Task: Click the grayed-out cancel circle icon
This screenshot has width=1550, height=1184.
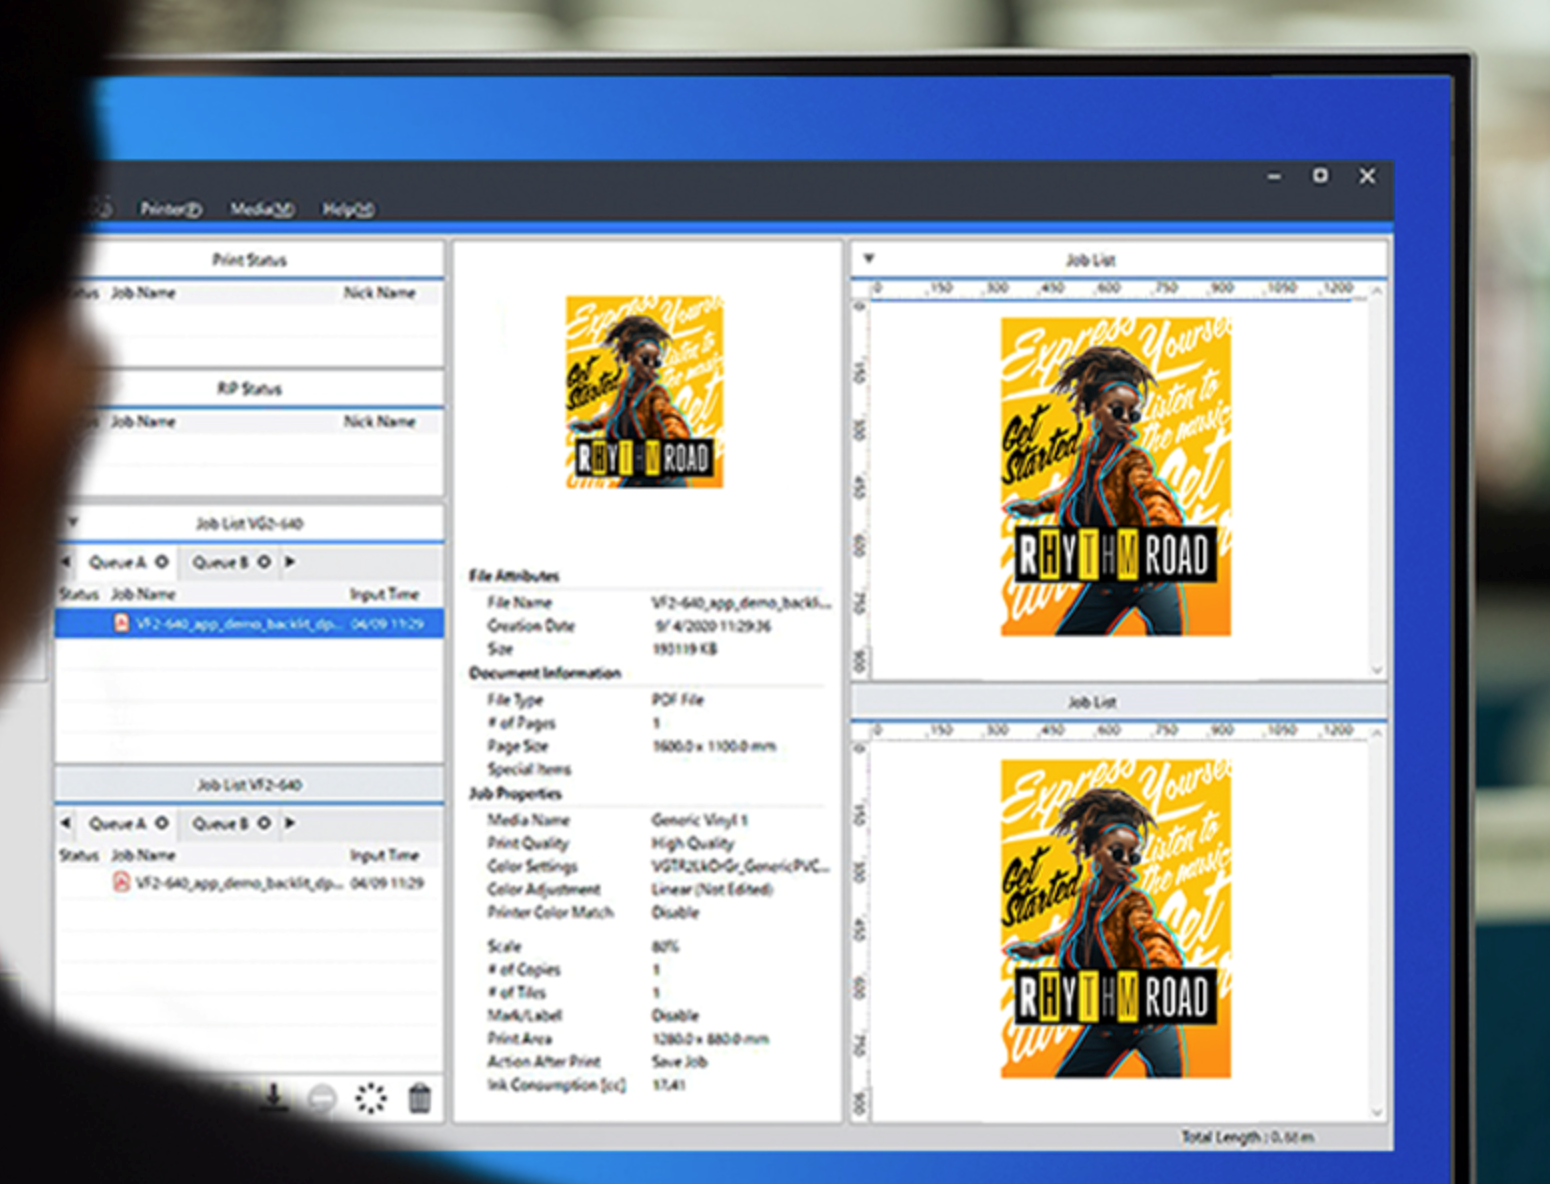Action: (322, 1099)
